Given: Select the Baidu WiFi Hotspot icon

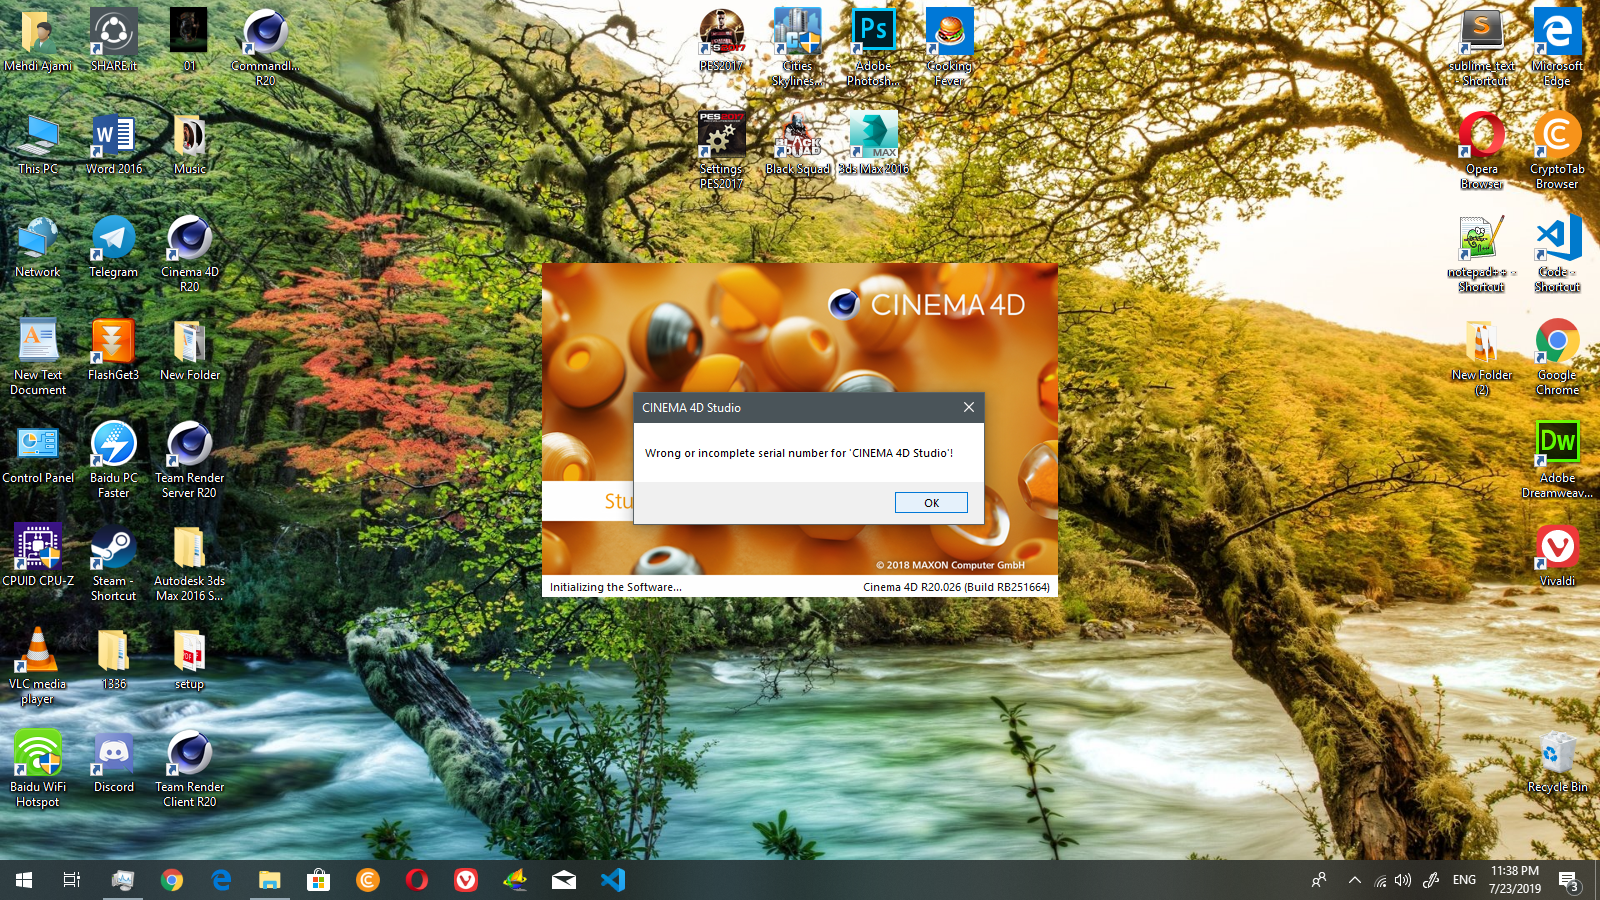Looking at the screenshot, I should (38, 768).
